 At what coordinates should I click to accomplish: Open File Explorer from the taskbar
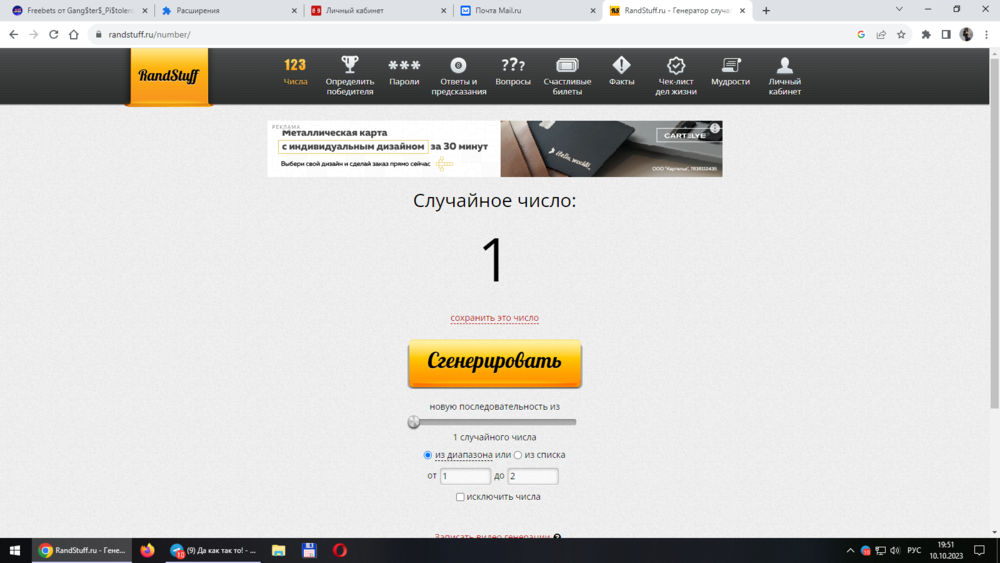coord(278,550)
